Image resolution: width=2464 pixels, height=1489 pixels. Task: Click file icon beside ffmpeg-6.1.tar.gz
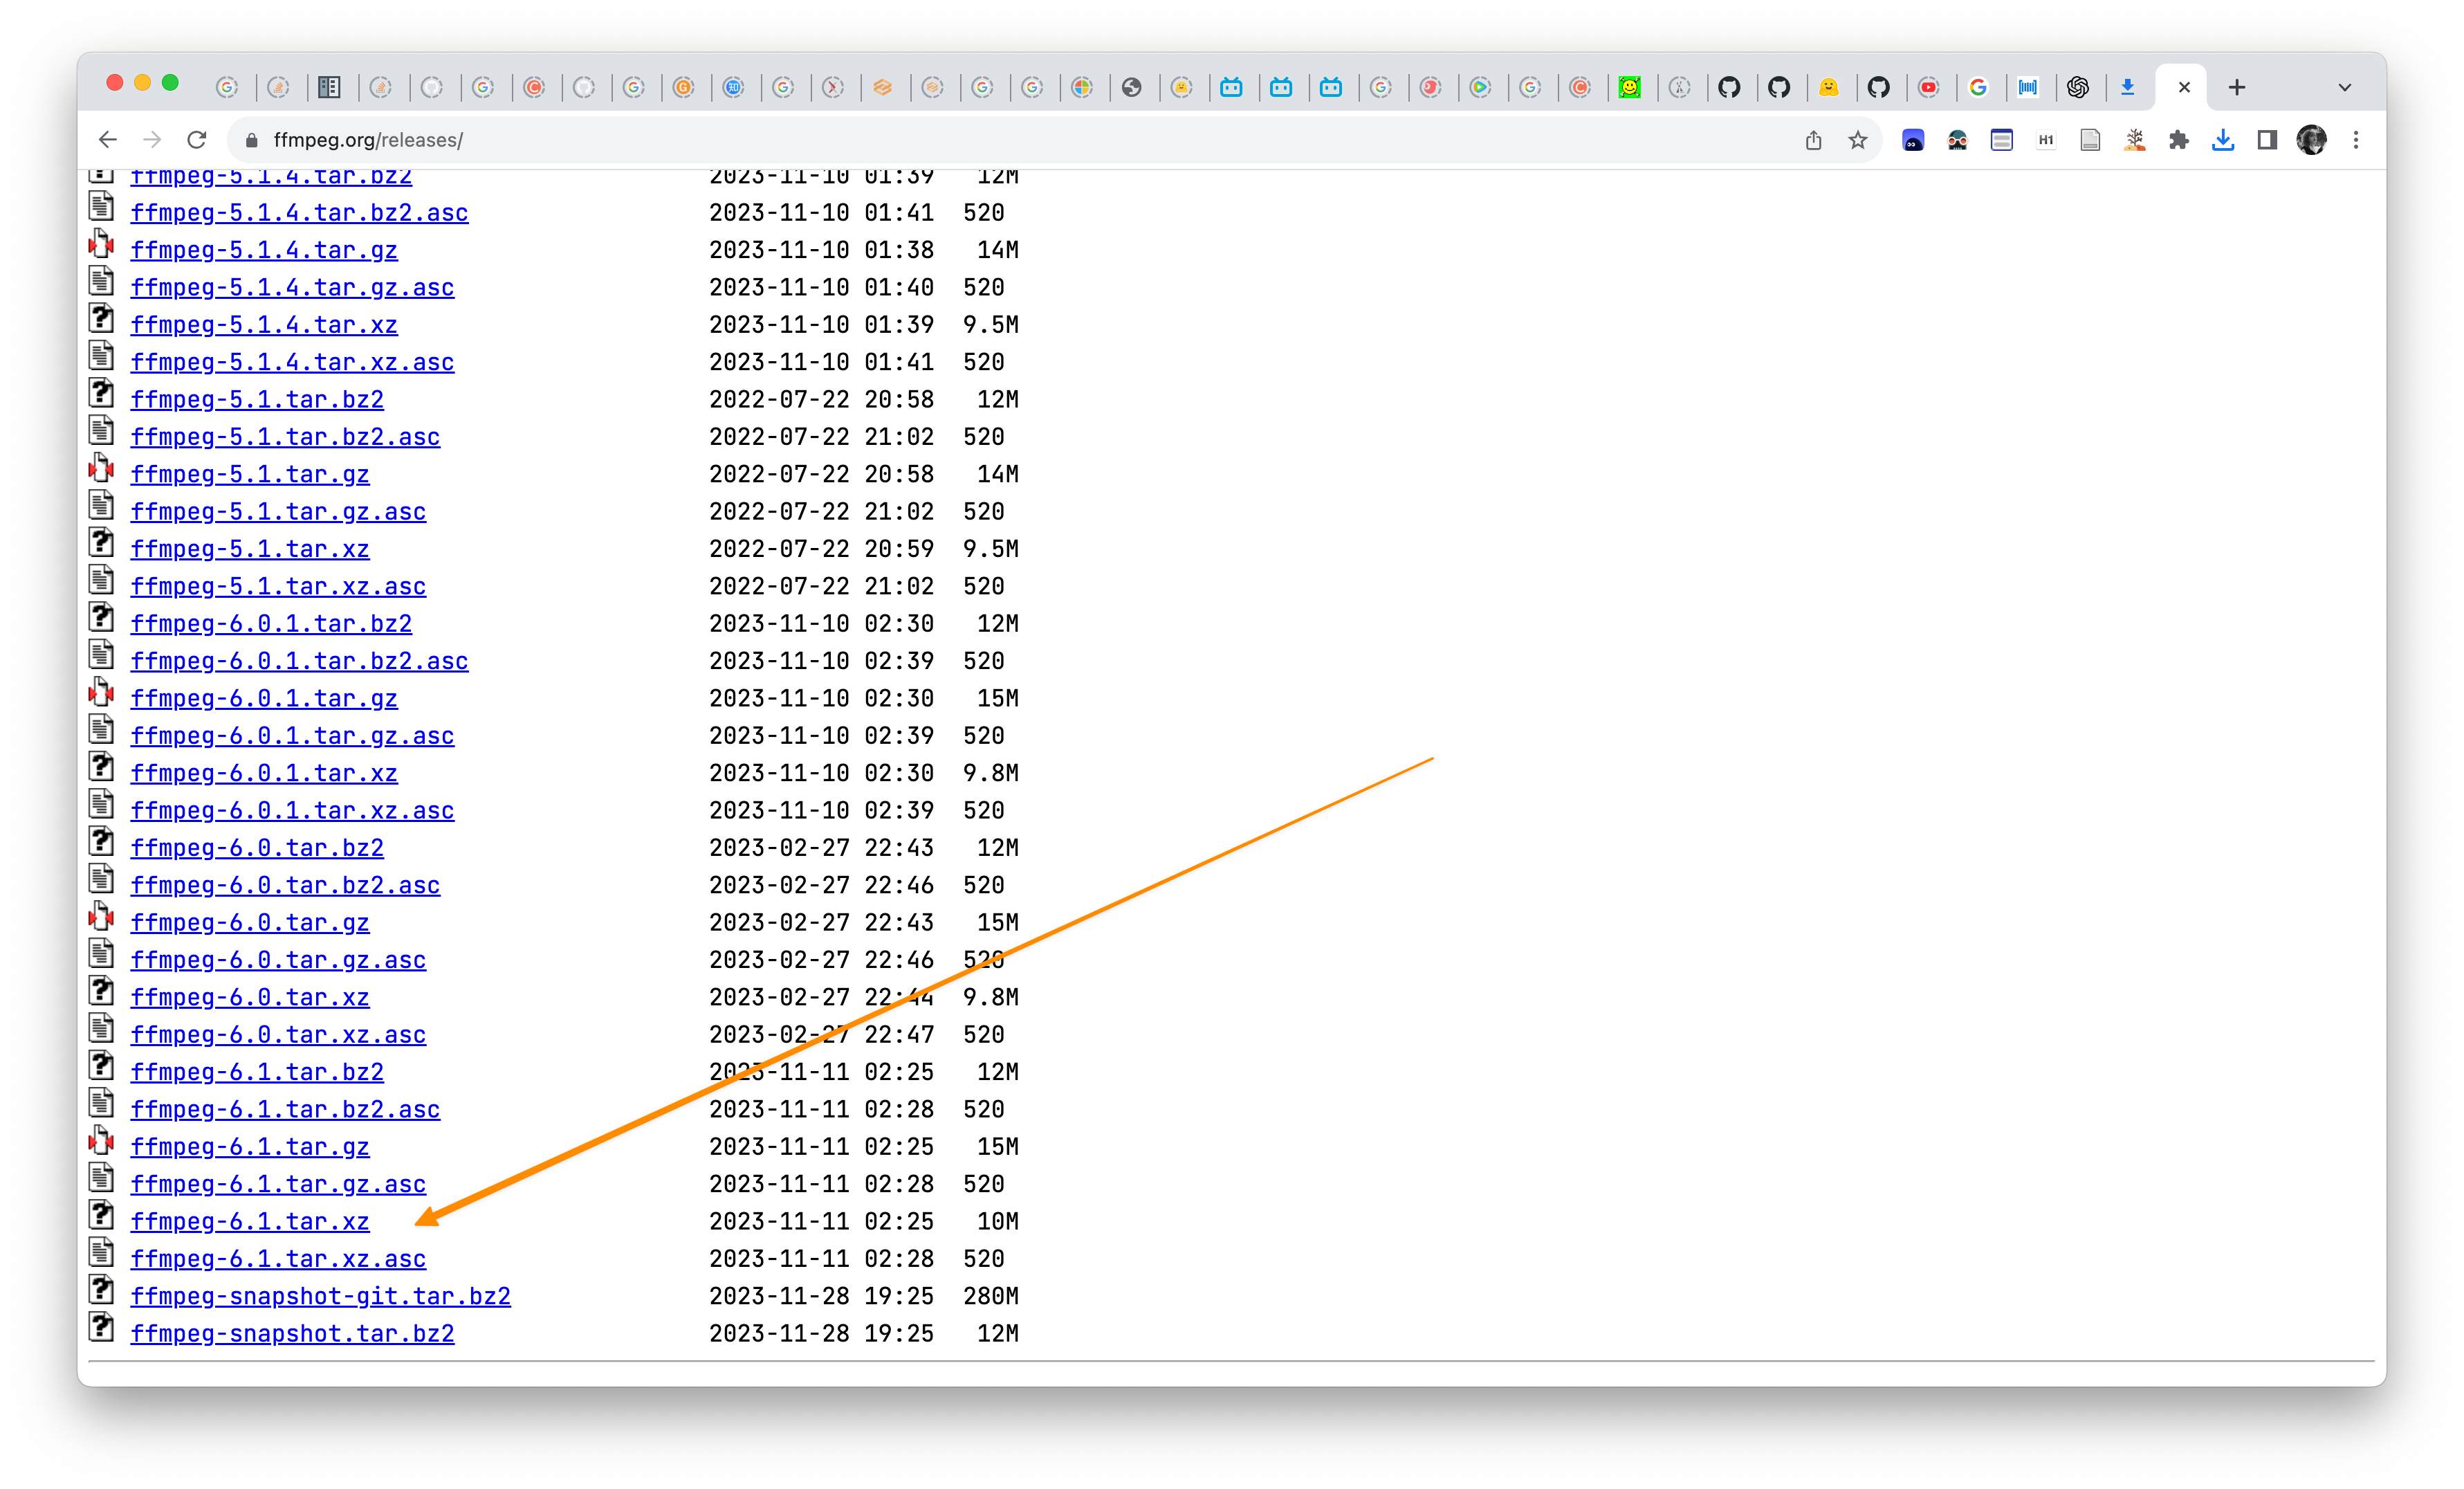pyautogui.click(x=101, y=1141)
